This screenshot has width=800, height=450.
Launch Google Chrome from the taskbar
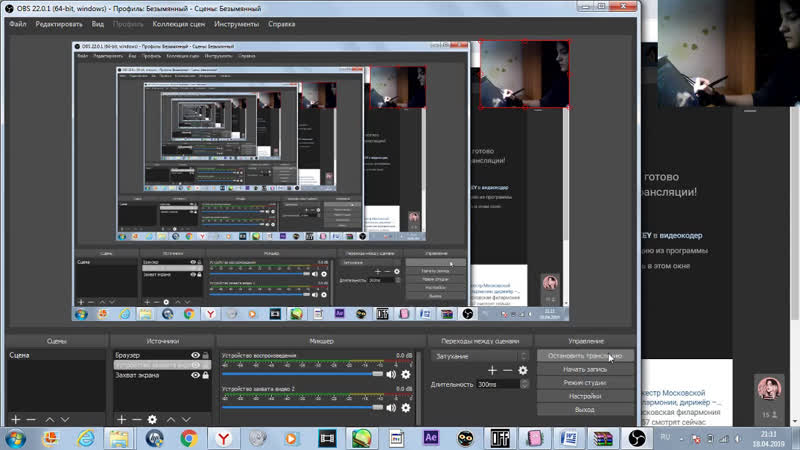pyautogui.click(x=189, y=438)
